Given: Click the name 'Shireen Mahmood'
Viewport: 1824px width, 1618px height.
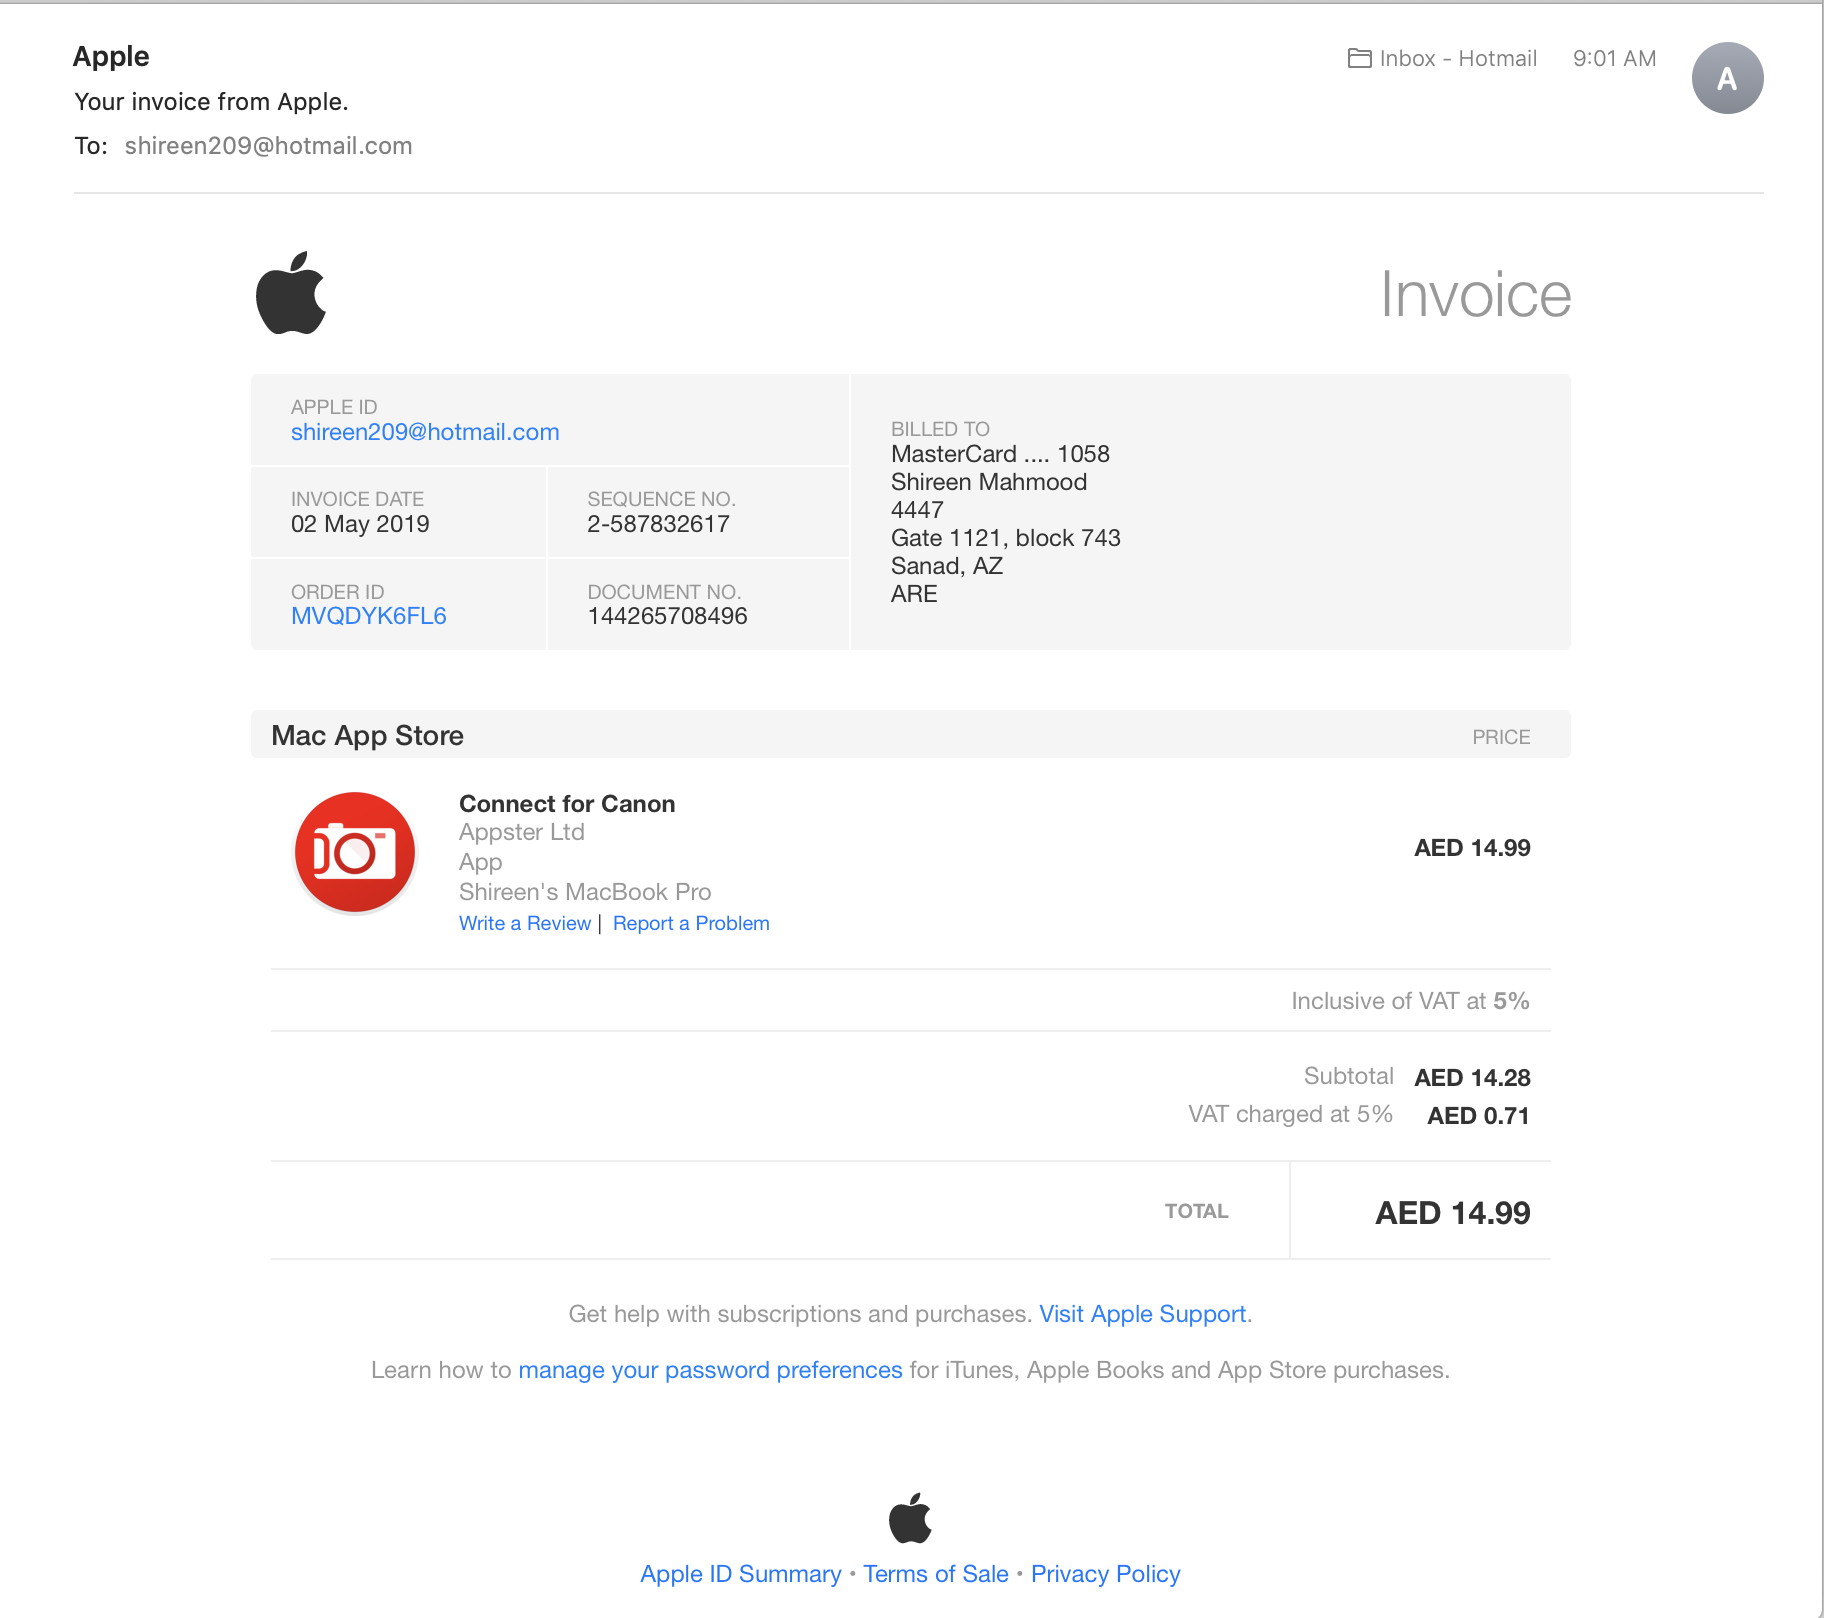Looking at the screenshot, I should pyautogui.click(x=989, y=482).
